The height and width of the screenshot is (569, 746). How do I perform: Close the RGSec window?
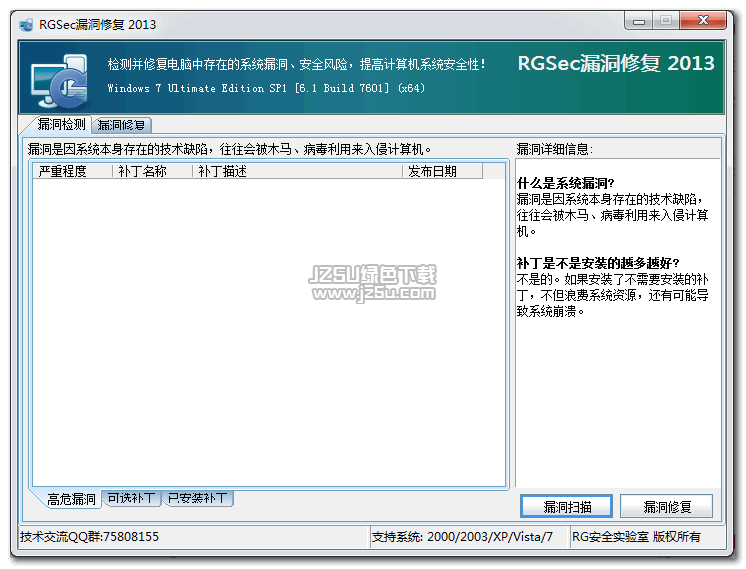tap(703, 20)
